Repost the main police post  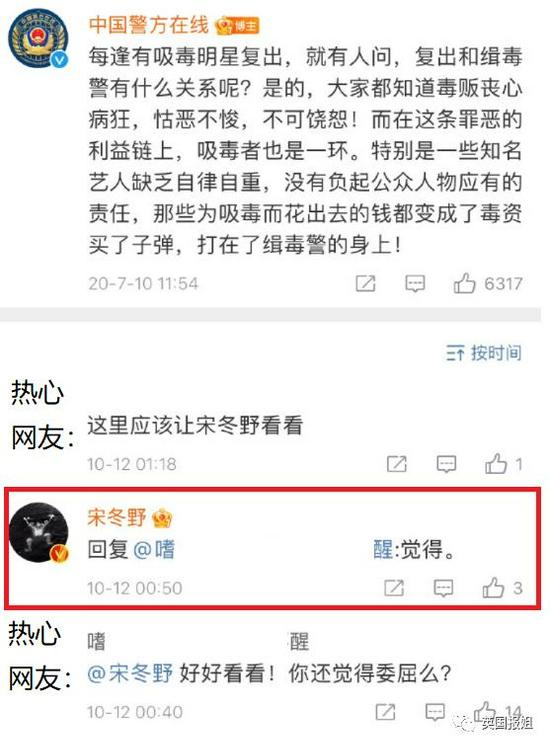click(365, 283)
